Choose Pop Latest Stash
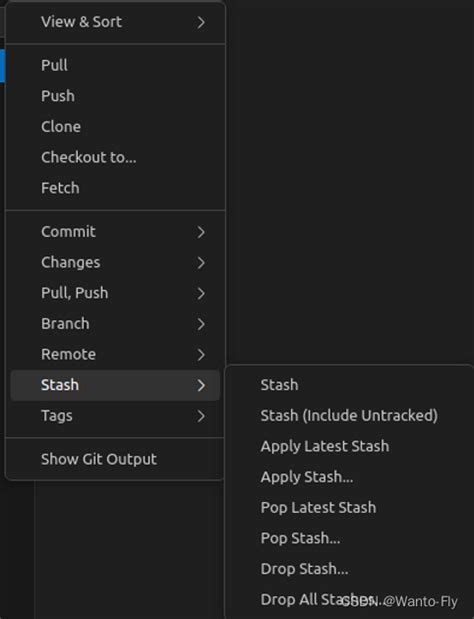 click(x=349, y=508)
